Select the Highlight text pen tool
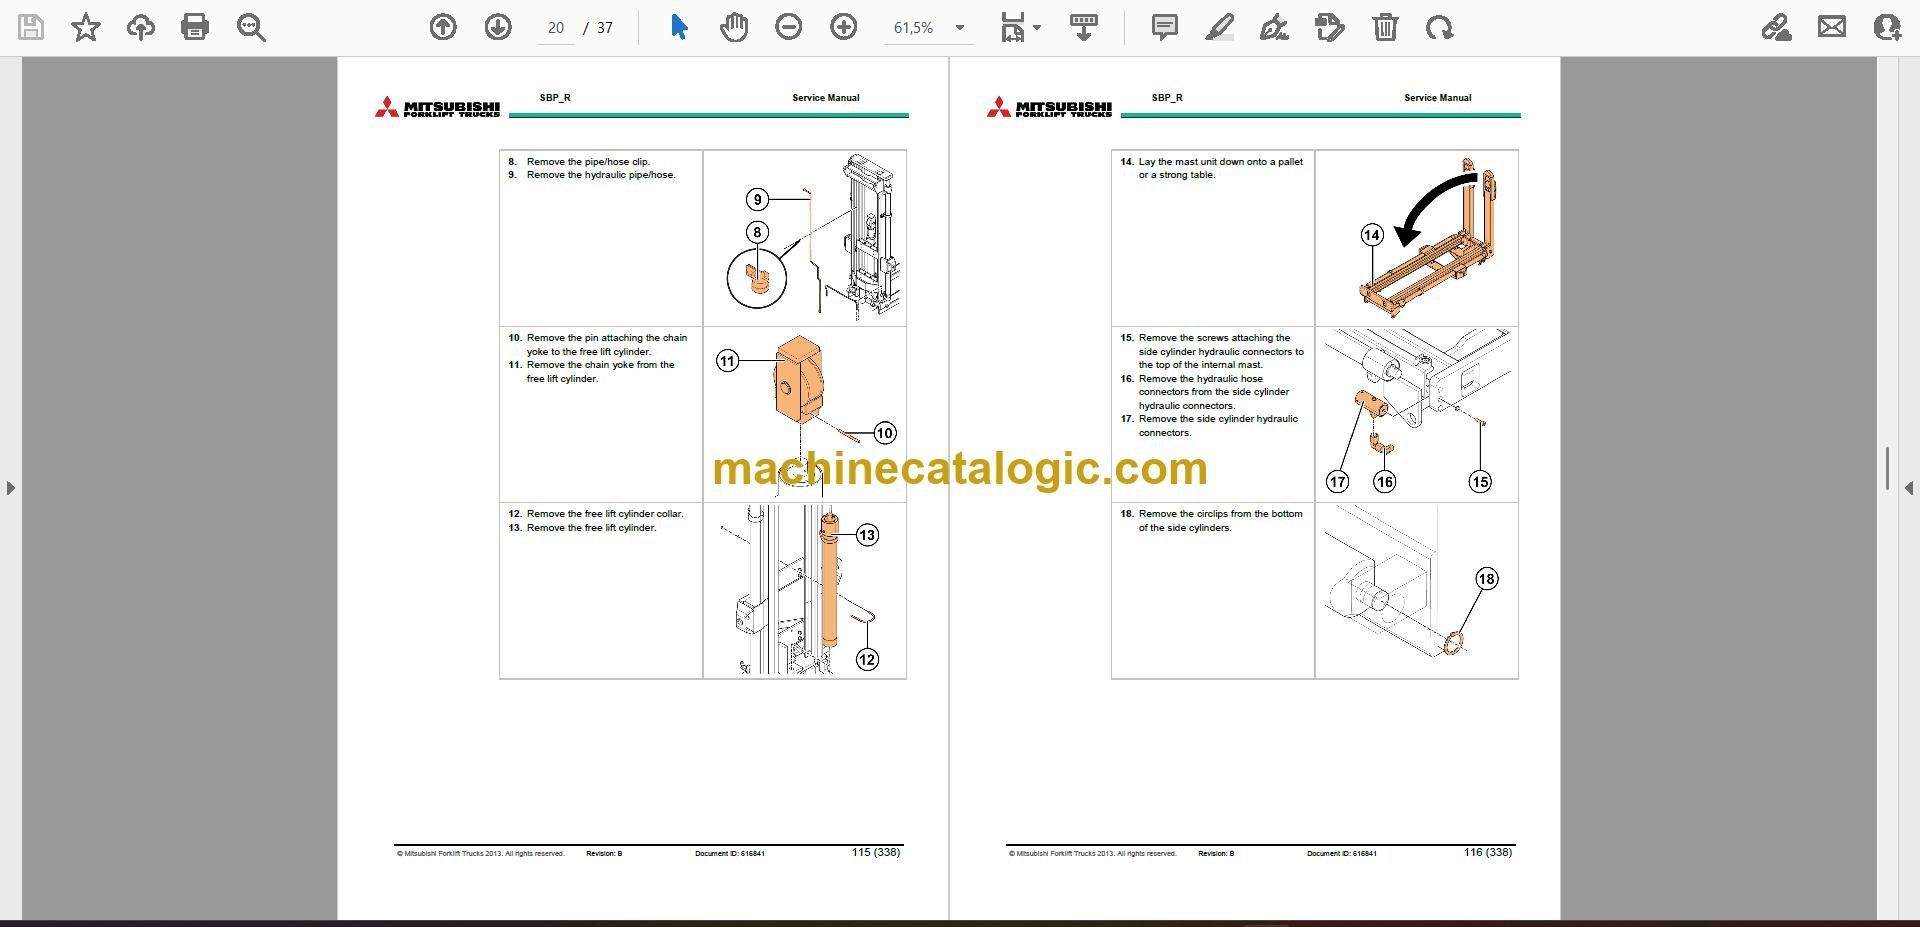The height and width of the screenshot is (927, 1920). 1220,27
